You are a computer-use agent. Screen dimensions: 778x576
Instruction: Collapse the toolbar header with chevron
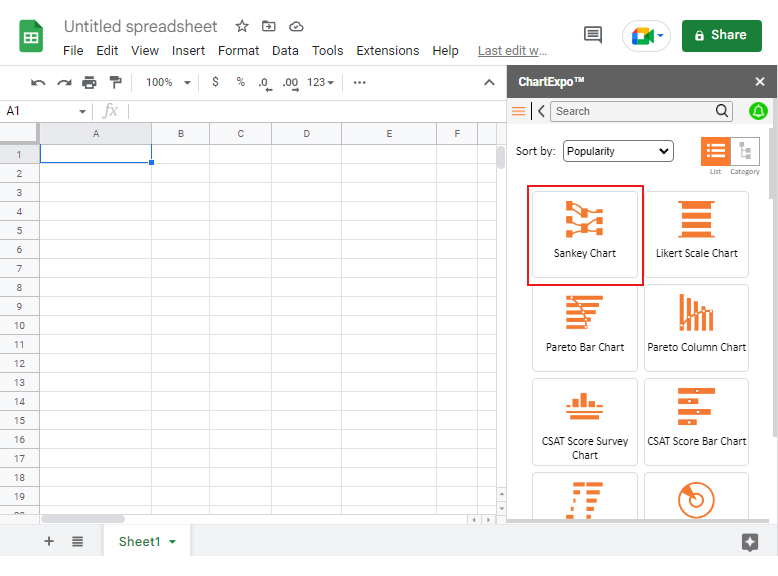[x=489, y=82]
